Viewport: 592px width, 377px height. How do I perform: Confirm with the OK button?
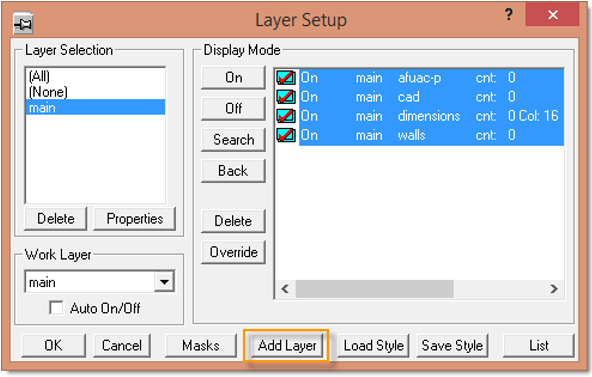[x=54, y=345]
